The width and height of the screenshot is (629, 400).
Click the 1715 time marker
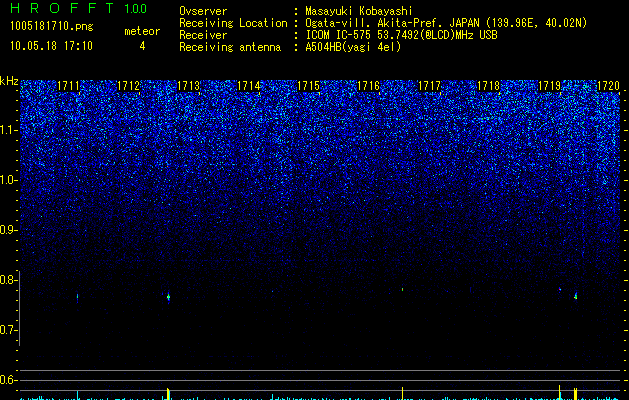[309, 86]
